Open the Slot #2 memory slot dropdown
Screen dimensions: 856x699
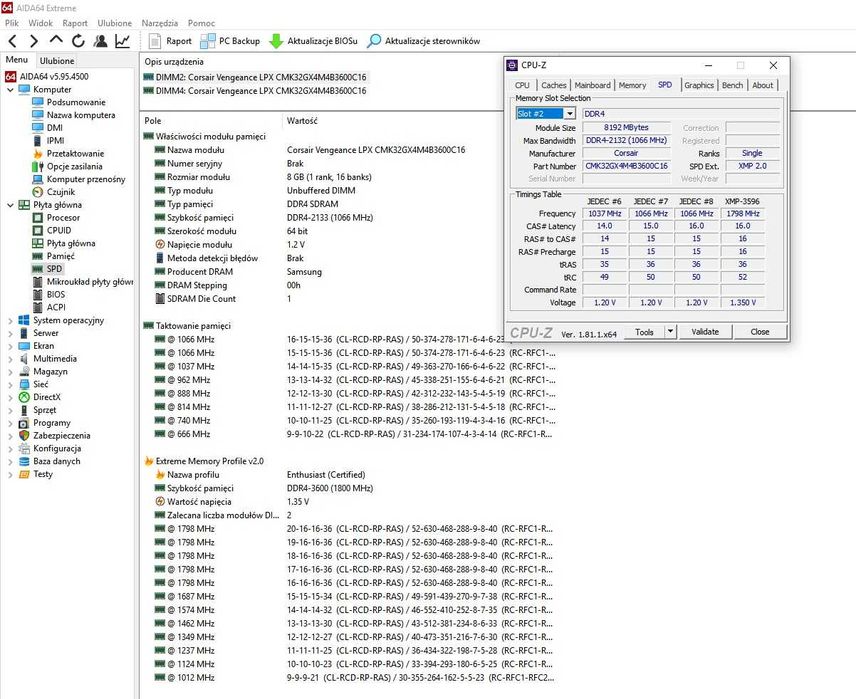[x=570, y=114]
